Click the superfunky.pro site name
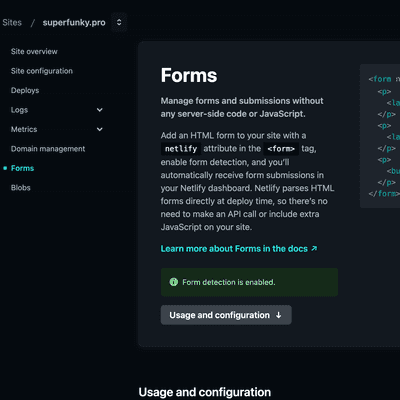The height and width of the screenshot is (400, 400). (x=74, y=23)
